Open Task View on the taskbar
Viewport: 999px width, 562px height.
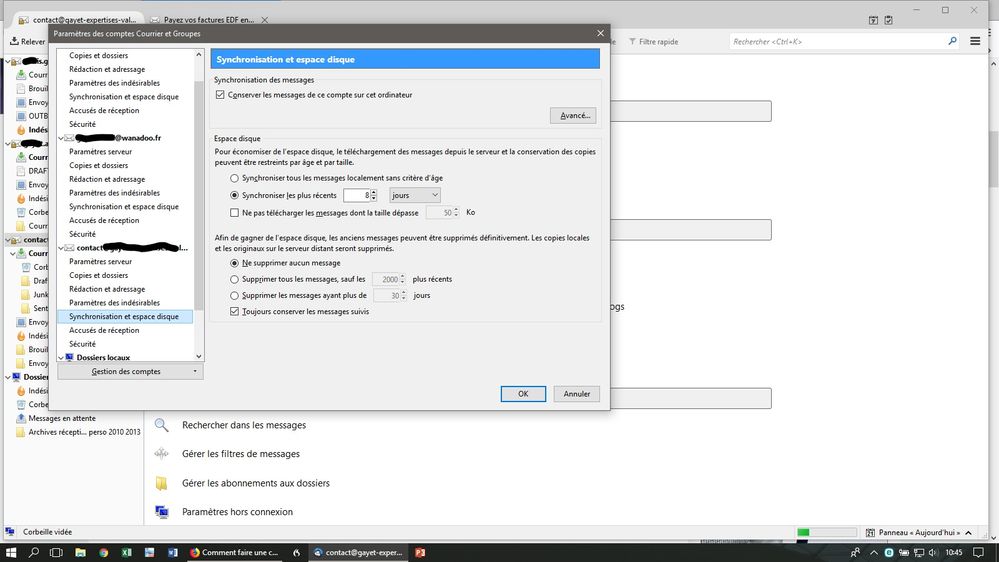pyautogui.click(x=56, y=552)
